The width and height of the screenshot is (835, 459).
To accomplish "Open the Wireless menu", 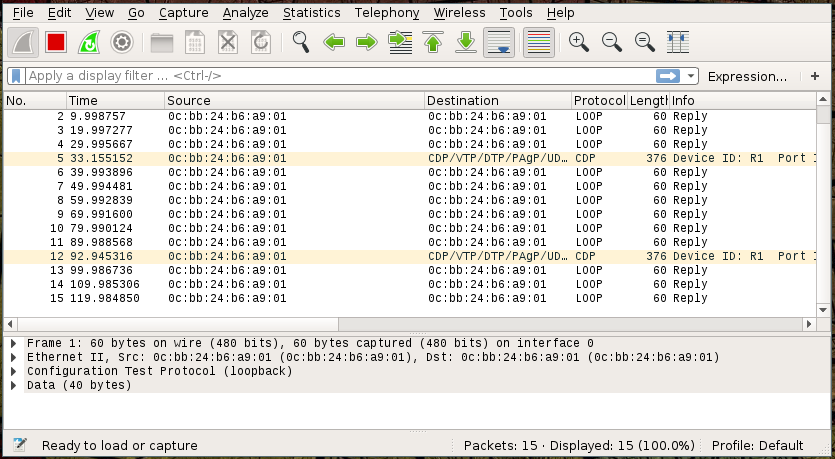I will click(460, 13).
